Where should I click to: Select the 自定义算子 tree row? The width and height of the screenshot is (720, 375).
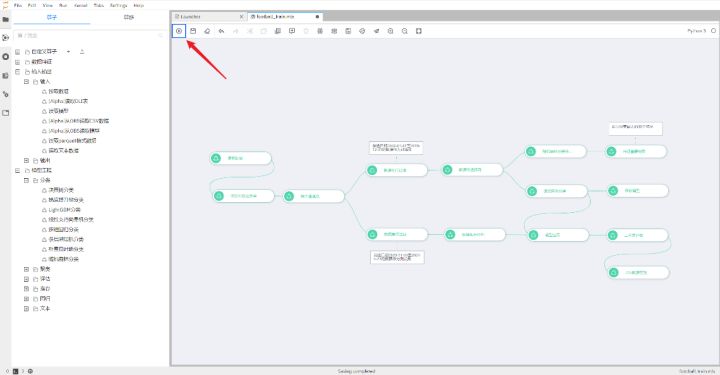pyautogui.click(x=44, y=51)
